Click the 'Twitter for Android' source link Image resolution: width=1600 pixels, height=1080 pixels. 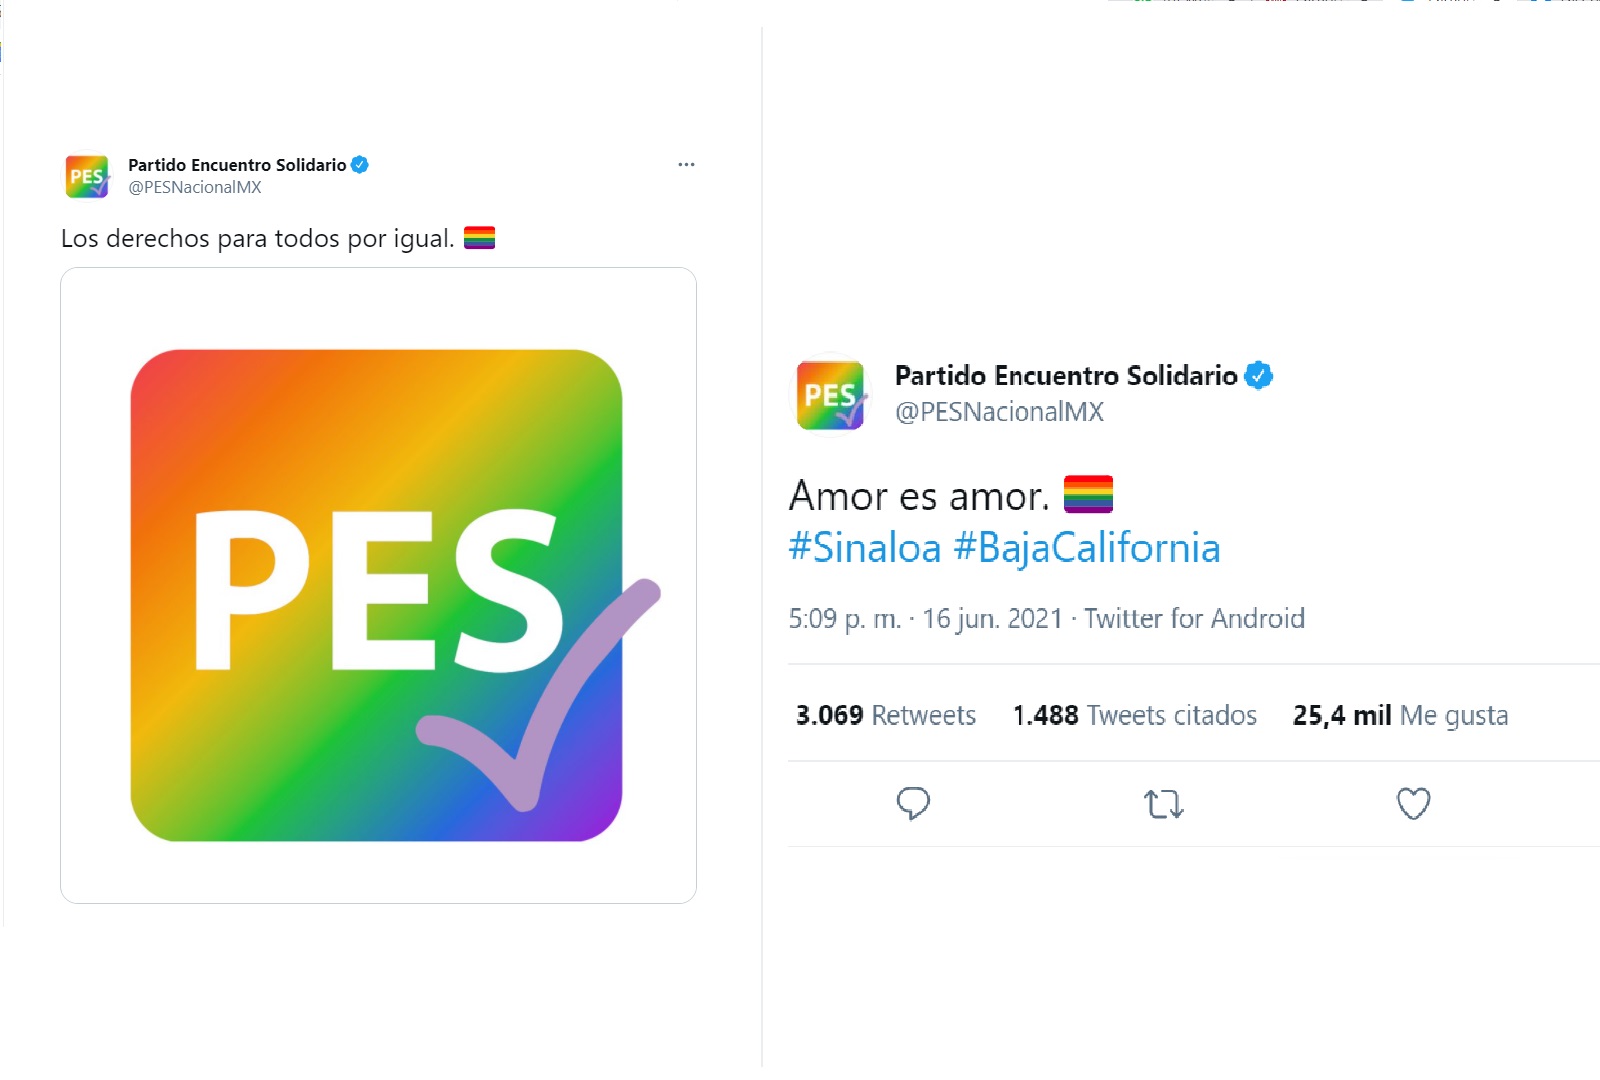click(x=1194, y=619)
